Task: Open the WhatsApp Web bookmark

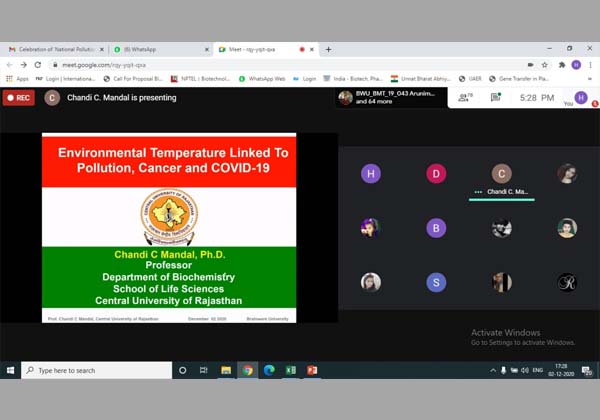Action: point(262,78)
